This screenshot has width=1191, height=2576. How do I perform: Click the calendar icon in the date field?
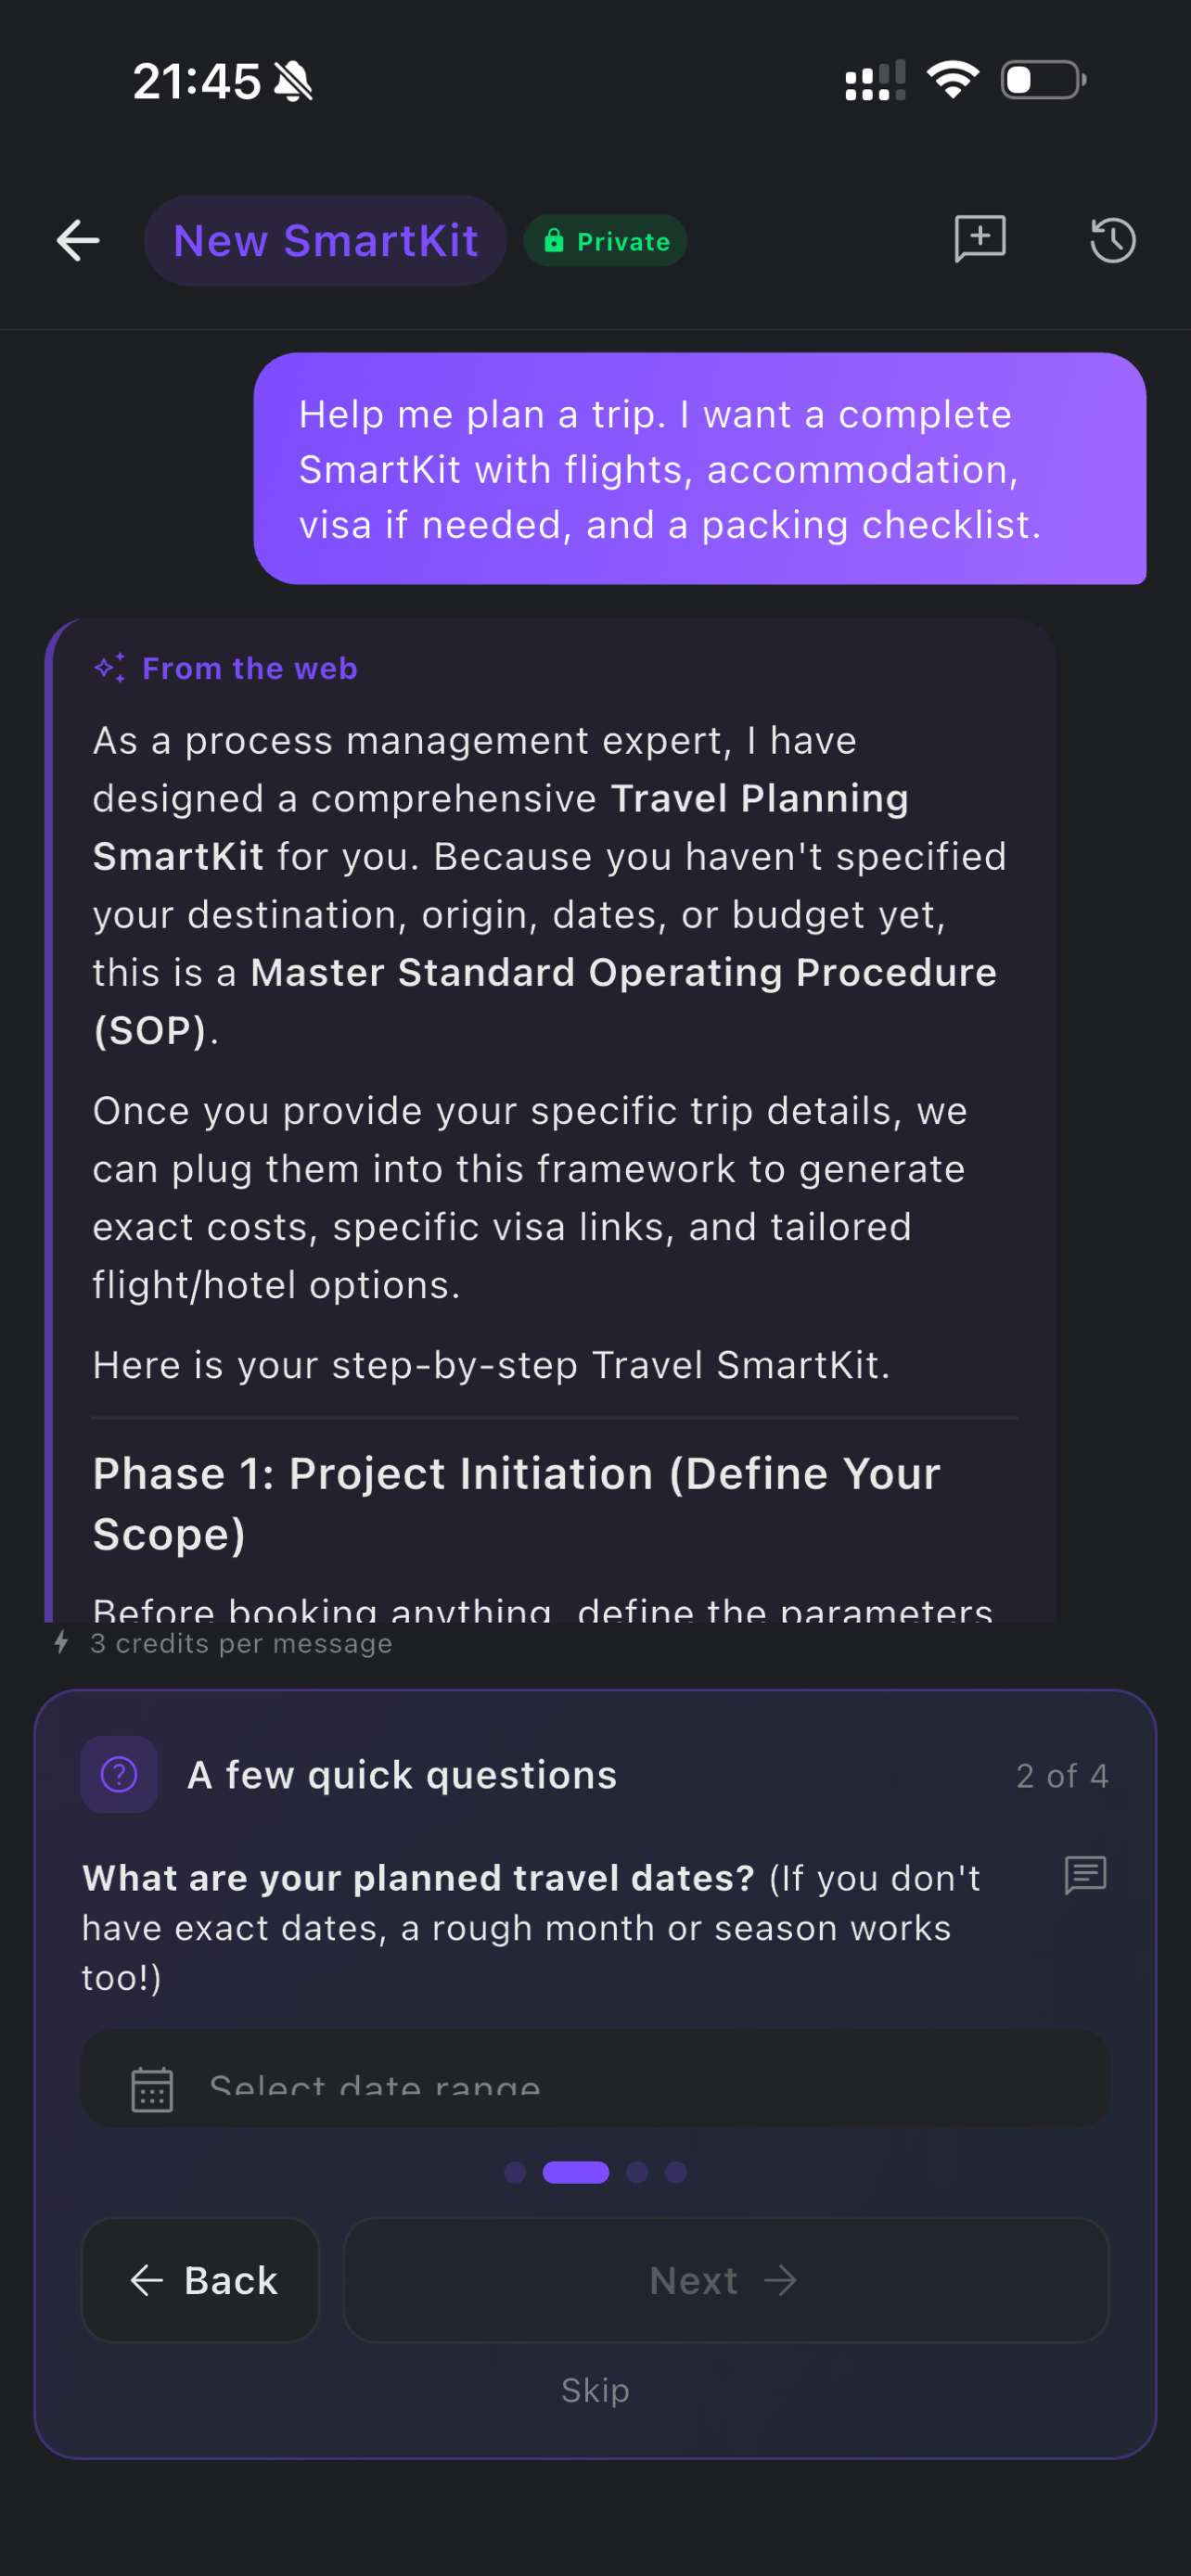tap(152, 2089)
